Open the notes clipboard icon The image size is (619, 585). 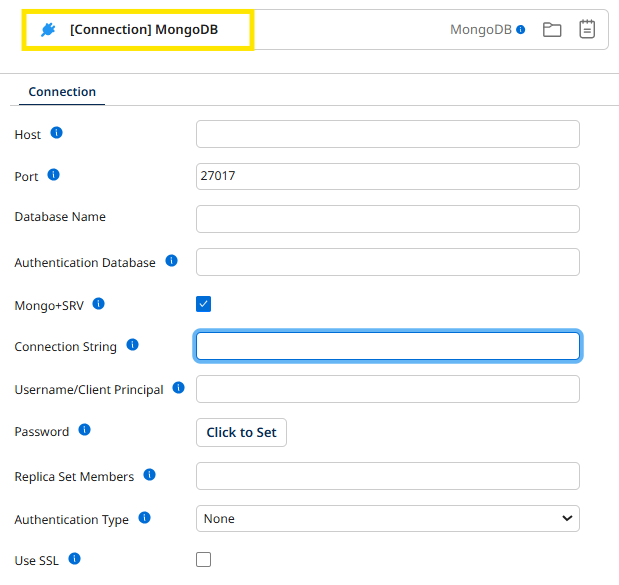point(587,30)
